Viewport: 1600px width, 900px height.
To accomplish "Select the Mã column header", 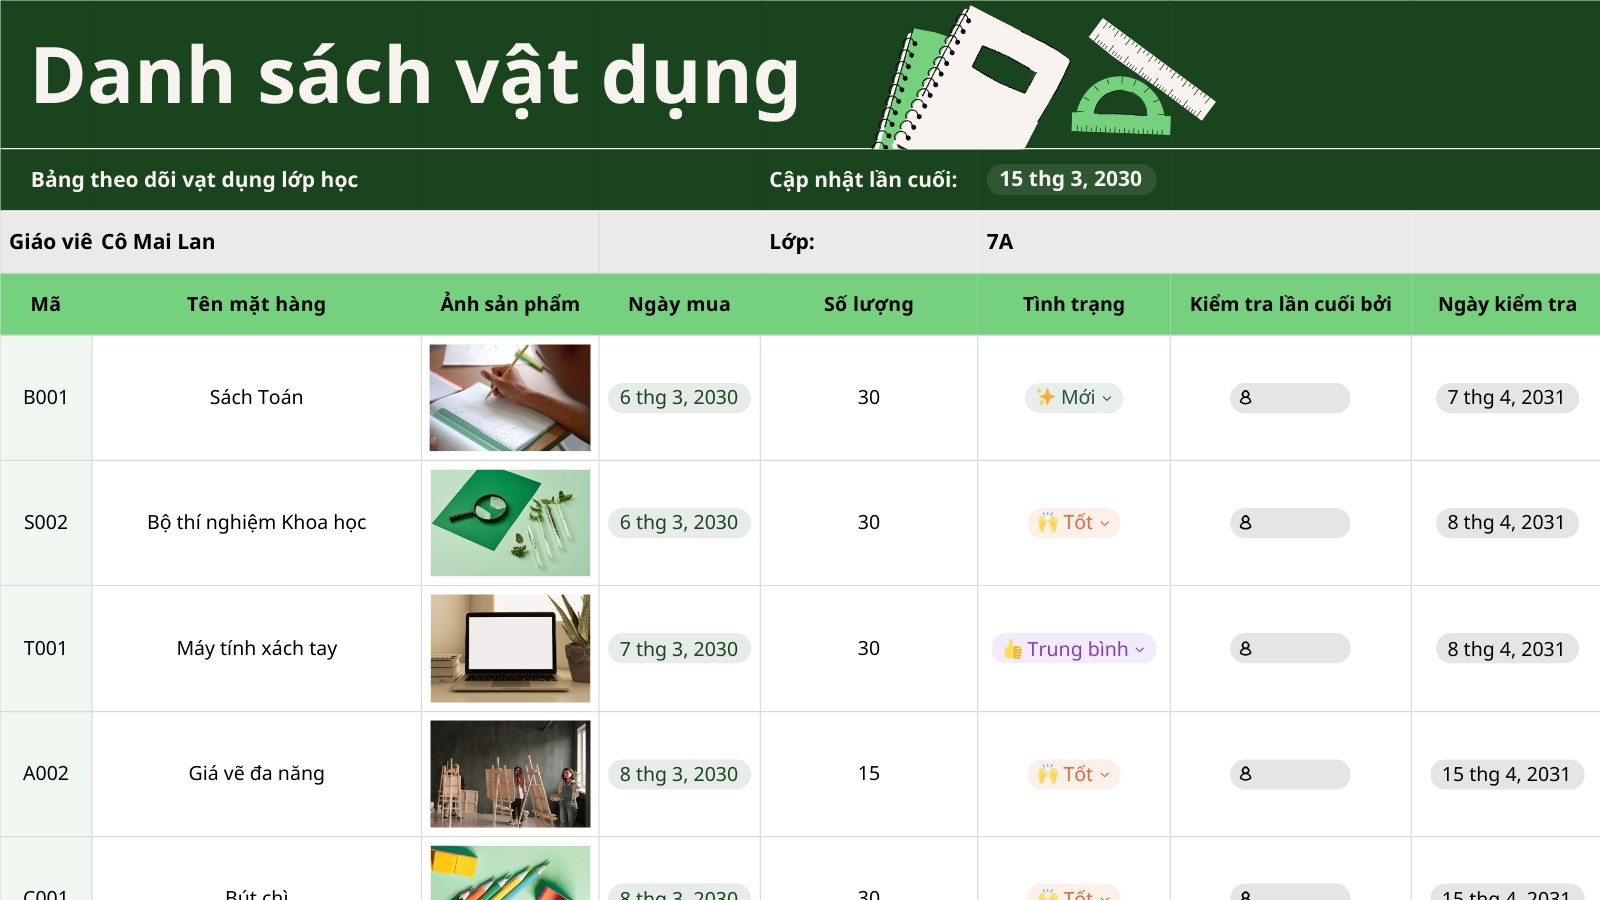I will [x=46, y=304].
